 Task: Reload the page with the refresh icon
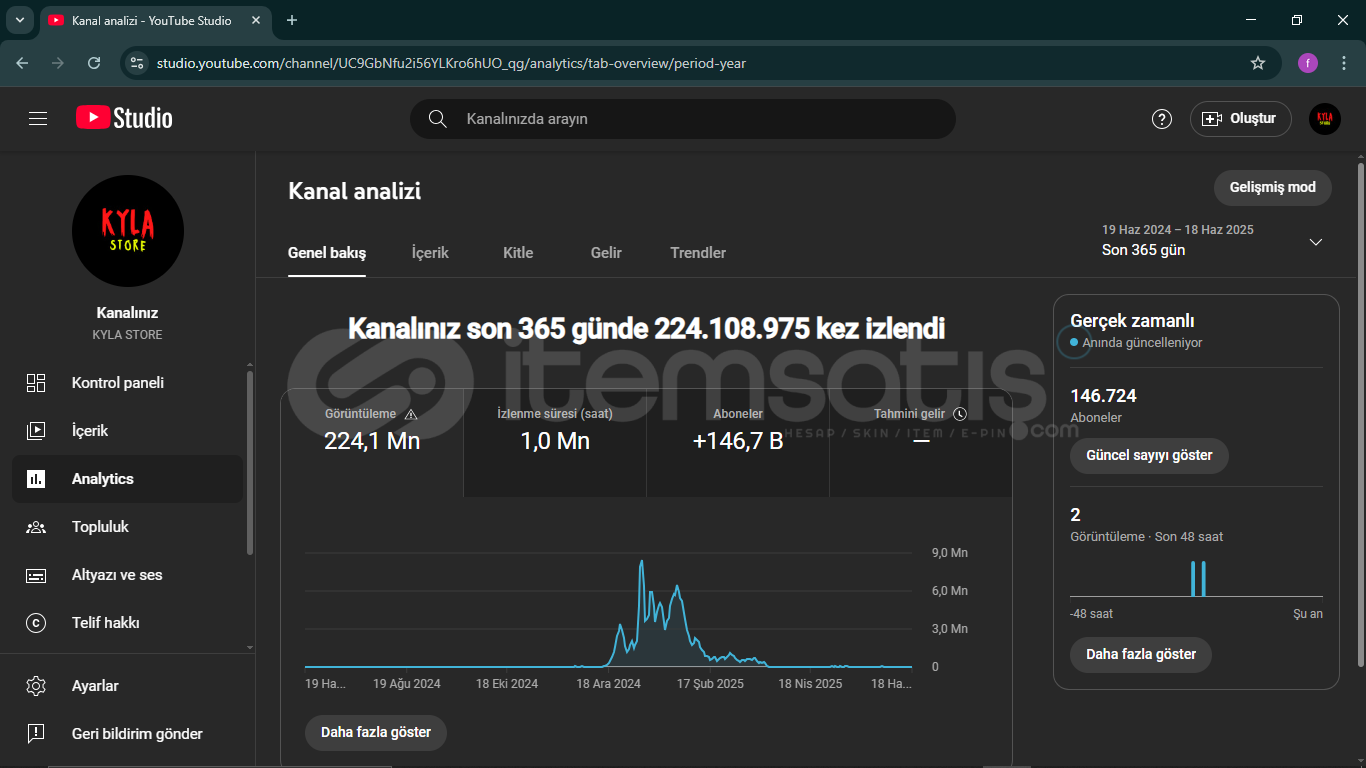coord(94,63)
